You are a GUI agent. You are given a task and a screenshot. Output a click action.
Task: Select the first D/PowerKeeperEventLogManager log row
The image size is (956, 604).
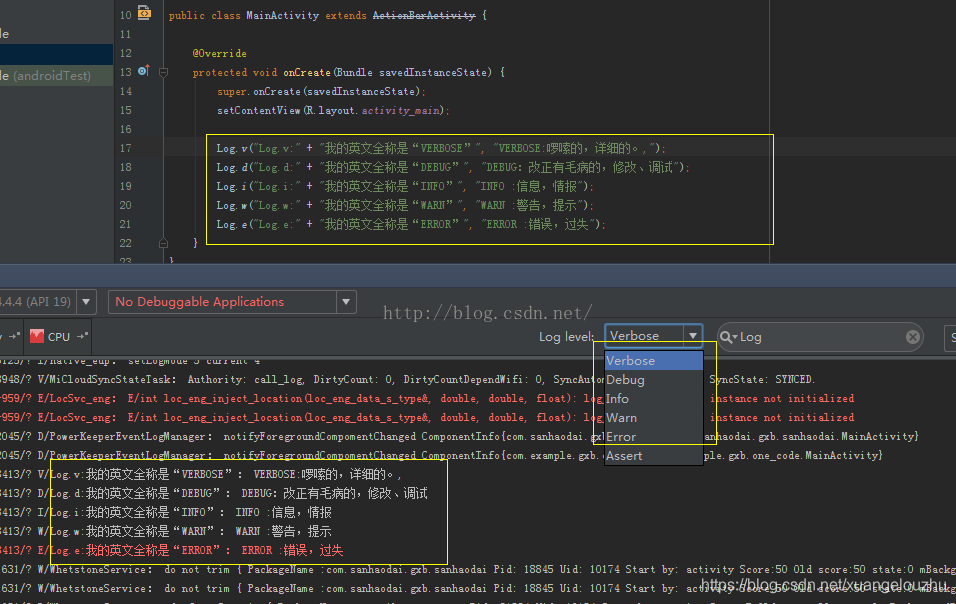tap(458, 436)
